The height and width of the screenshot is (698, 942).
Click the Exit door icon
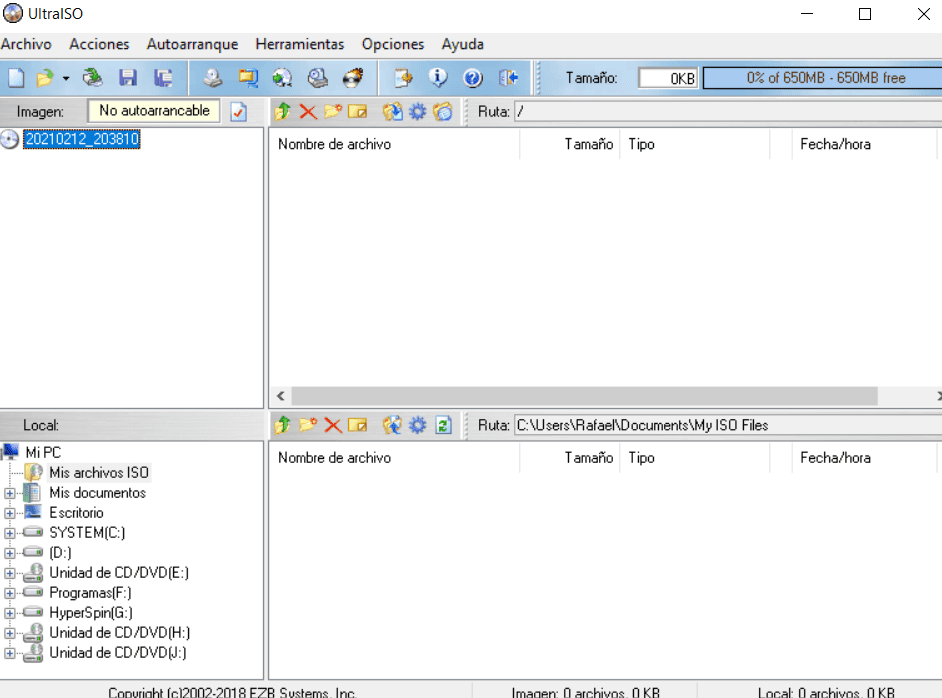[508, 77]
